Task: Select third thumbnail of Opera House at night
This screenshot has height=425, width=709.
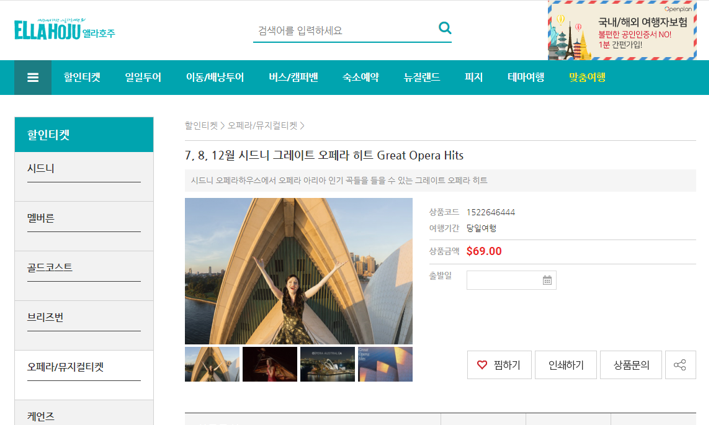Action: click(x=327, y=364)
